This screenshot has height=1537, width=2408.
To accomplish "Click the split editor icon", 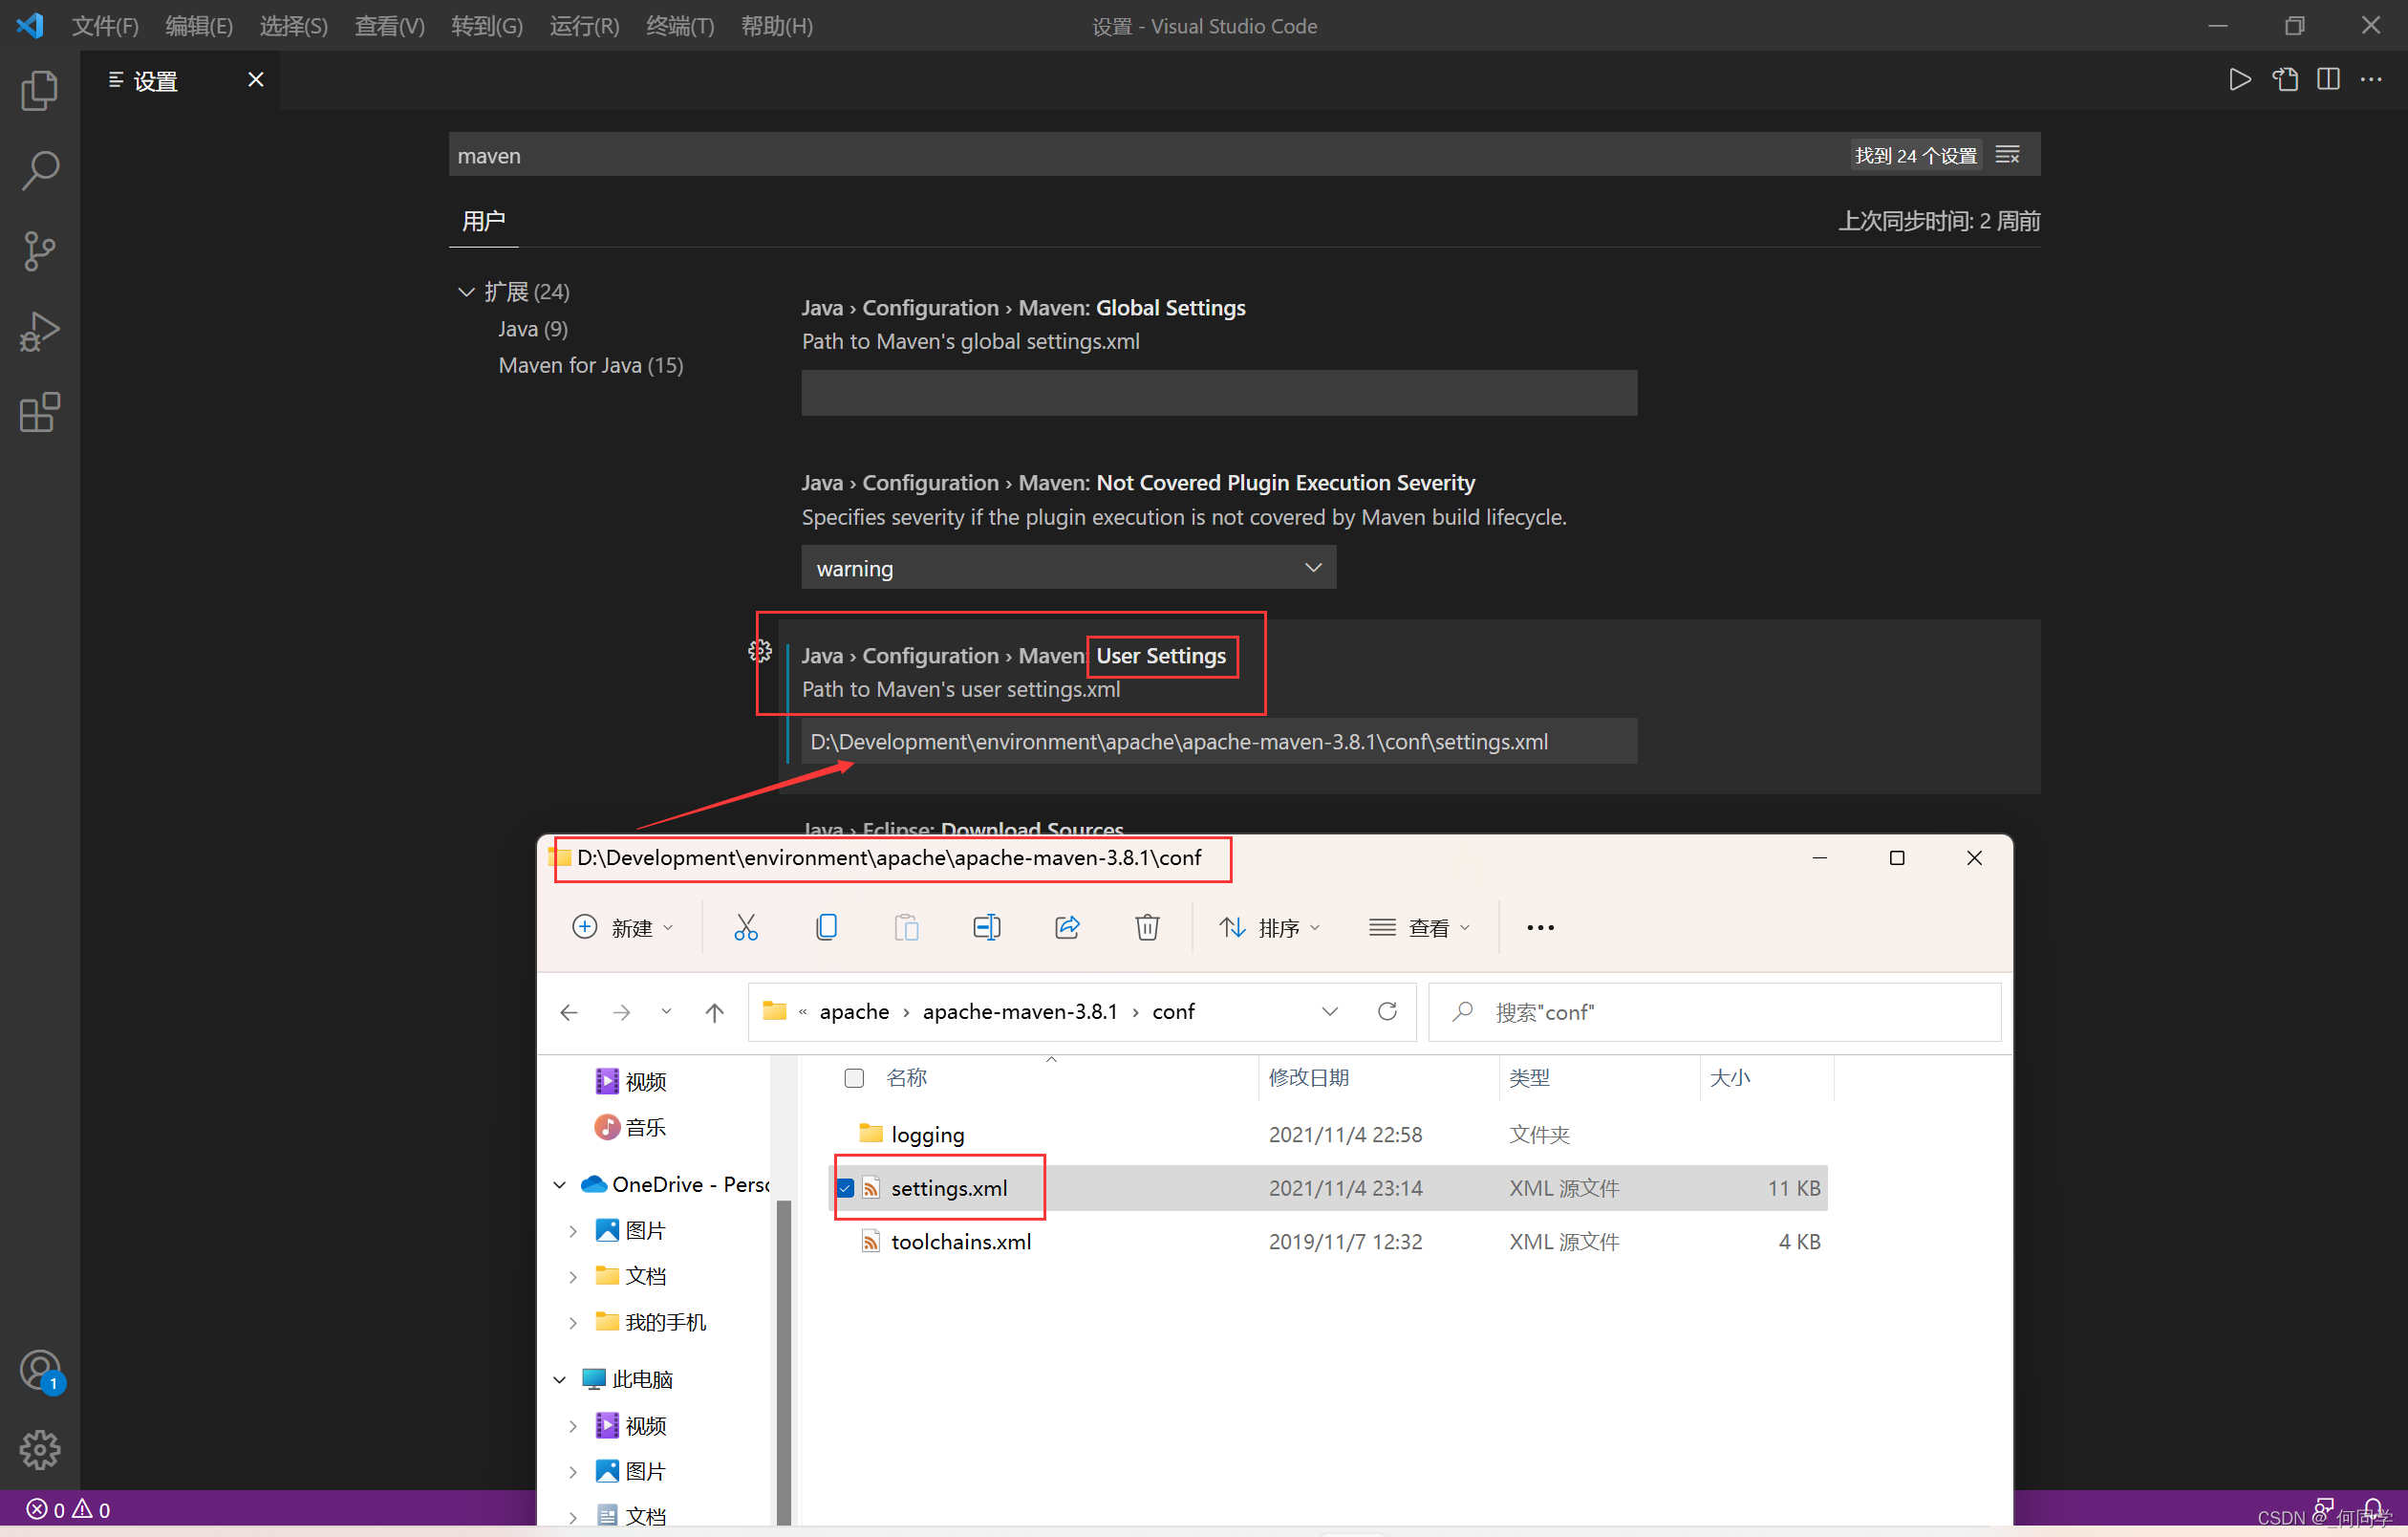I will tap(2328, 79).
